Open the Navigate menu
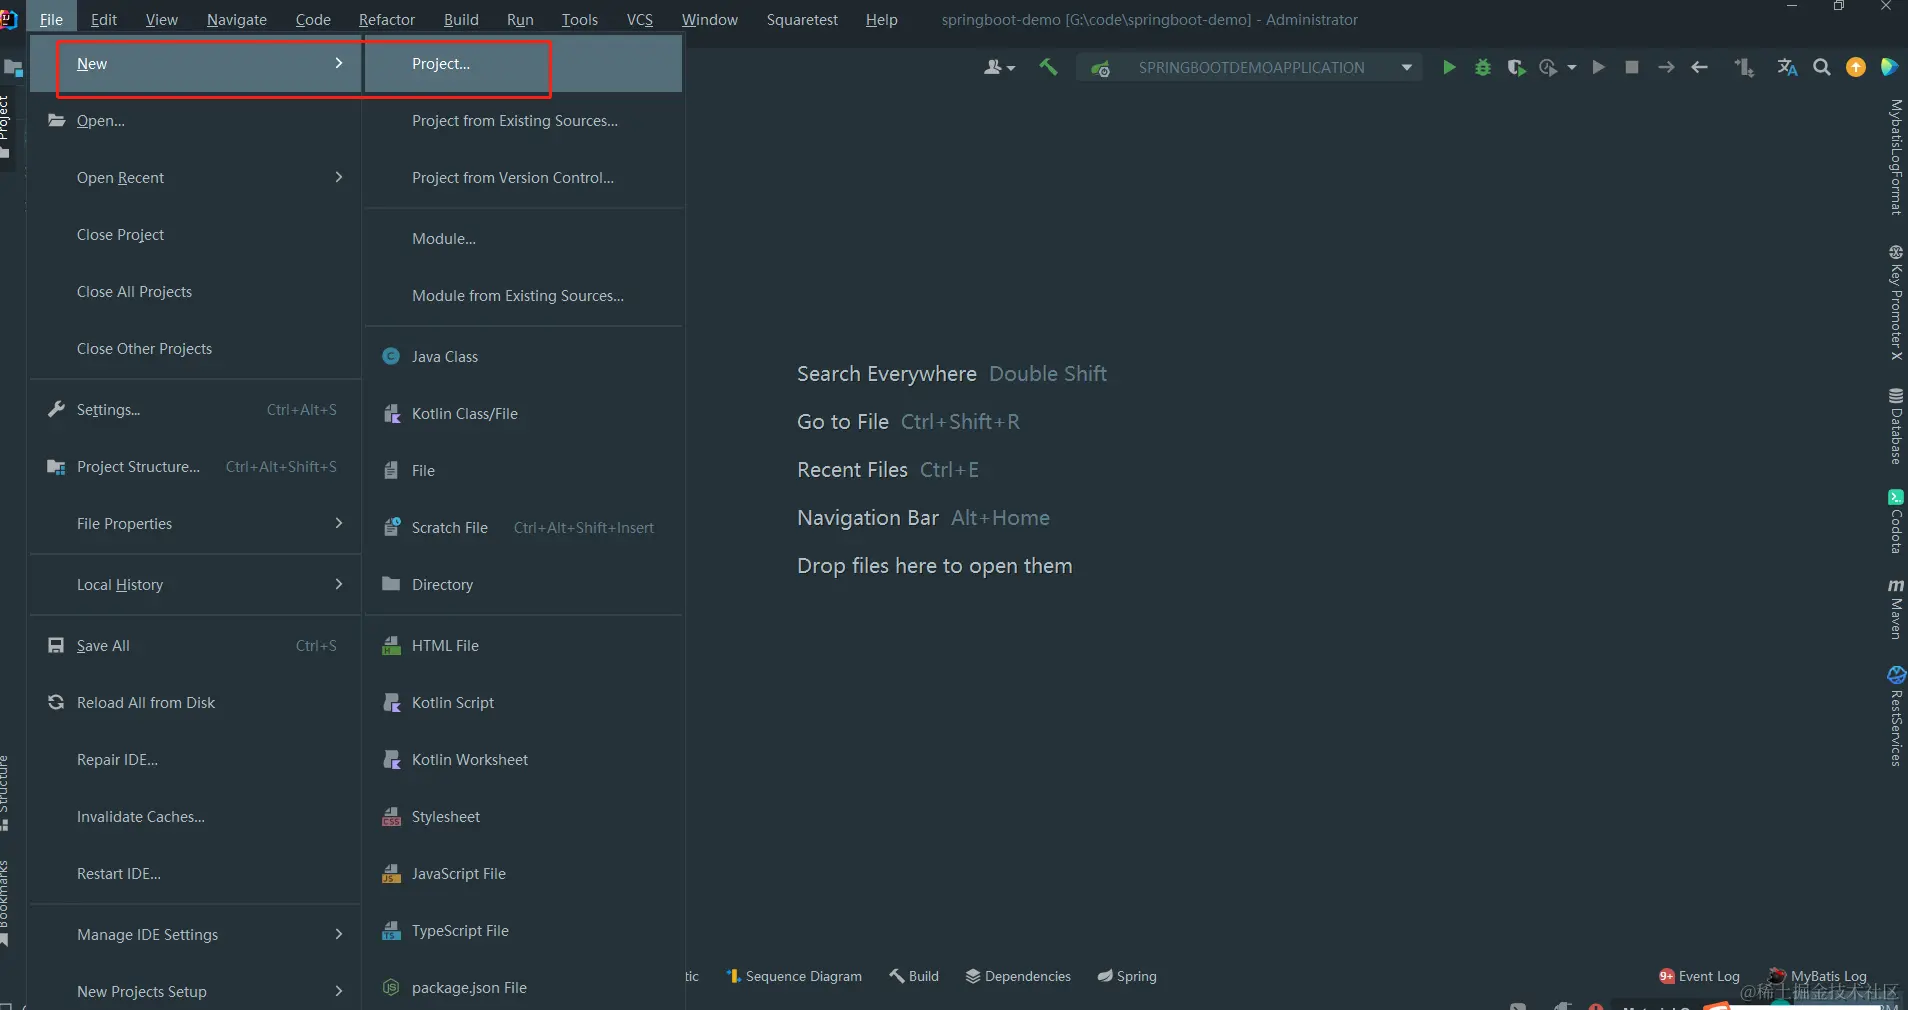This screenshot has height=1010, width=1908. pyautogui.click(x=237, y=20)
